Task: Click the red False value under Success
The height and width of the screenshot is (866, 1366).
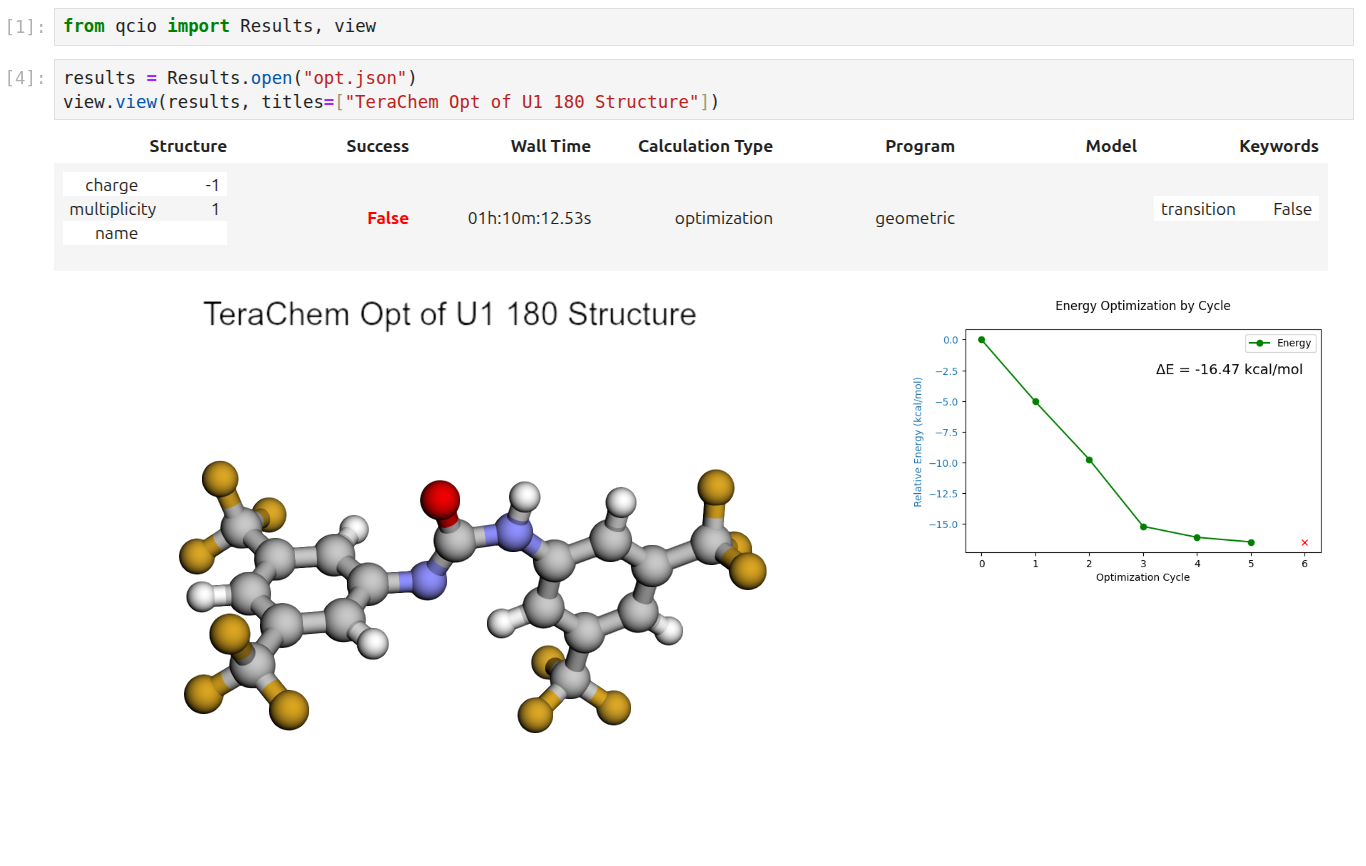Action: tap(388, 218)
